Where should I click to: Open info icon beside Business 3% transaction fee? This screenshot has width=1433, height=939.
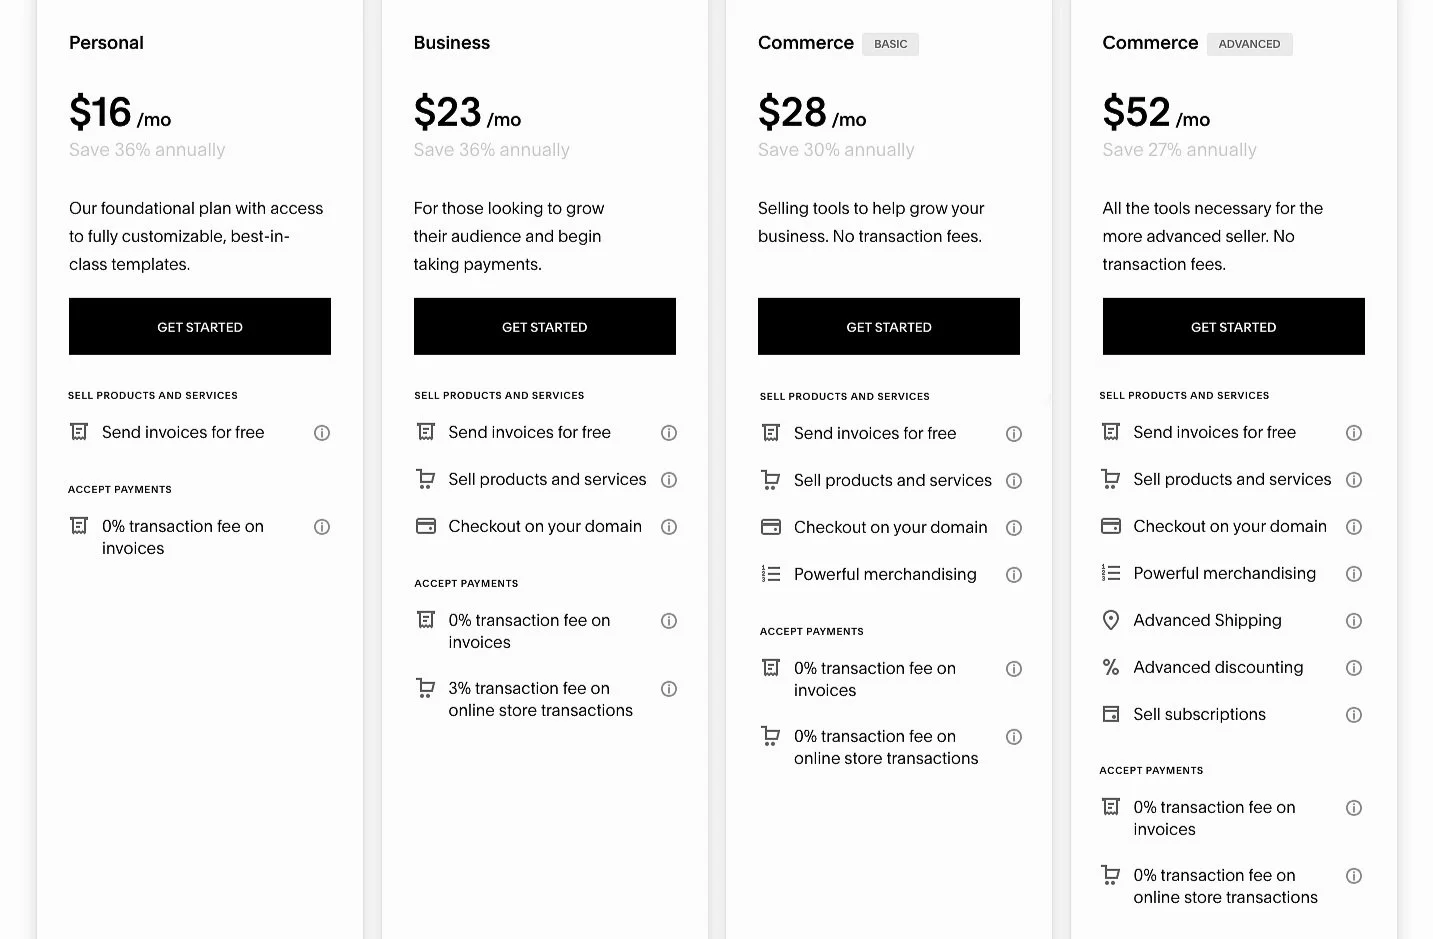(x=669, y=689)
